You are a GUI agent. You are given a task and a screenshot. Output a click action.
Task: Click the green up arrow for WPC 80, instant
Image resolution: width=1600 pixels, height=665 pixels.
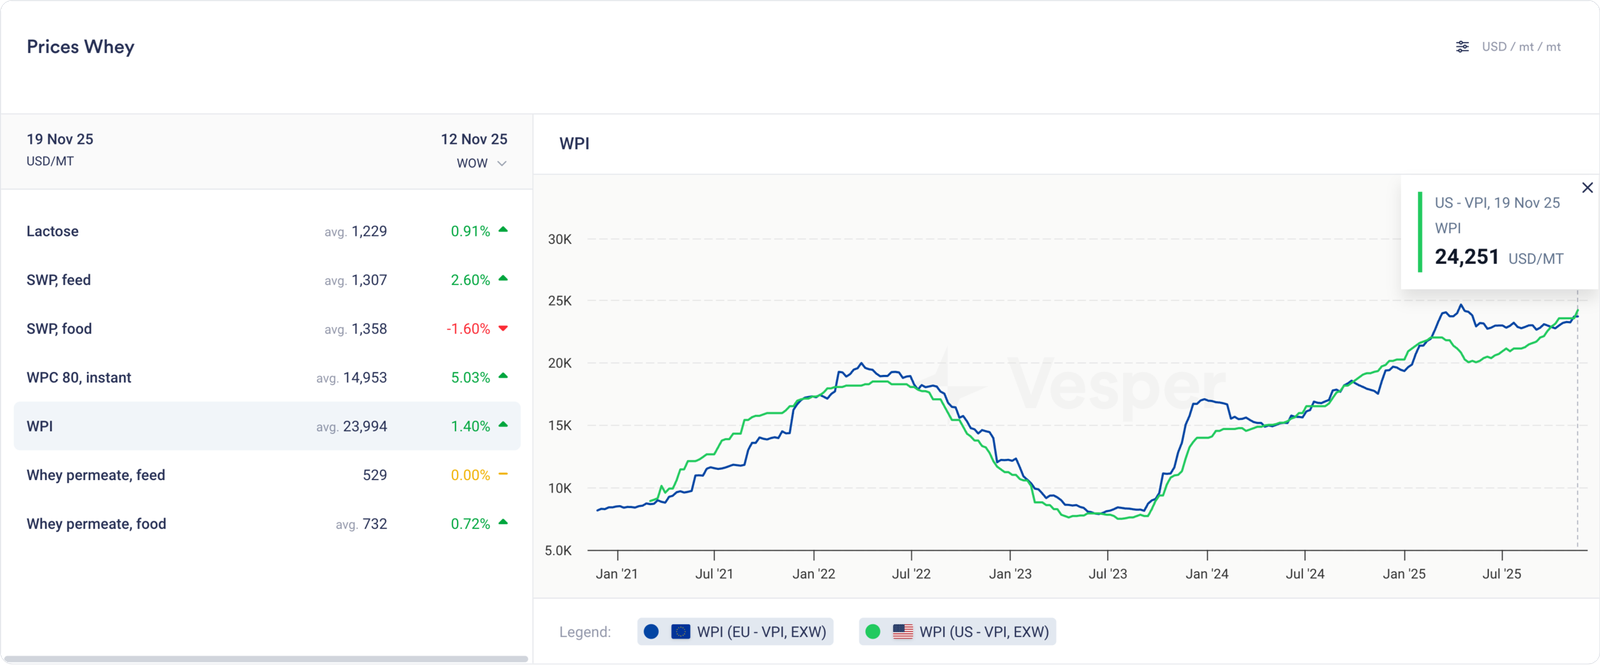[503, 376]
